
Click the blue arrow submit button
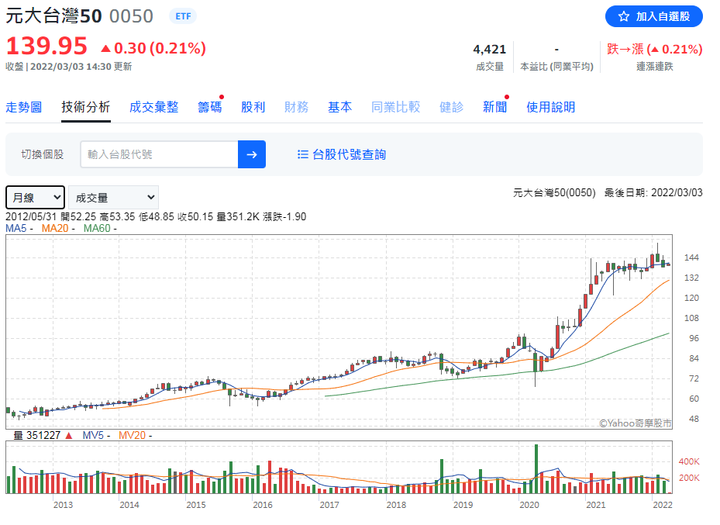(252, 154)
